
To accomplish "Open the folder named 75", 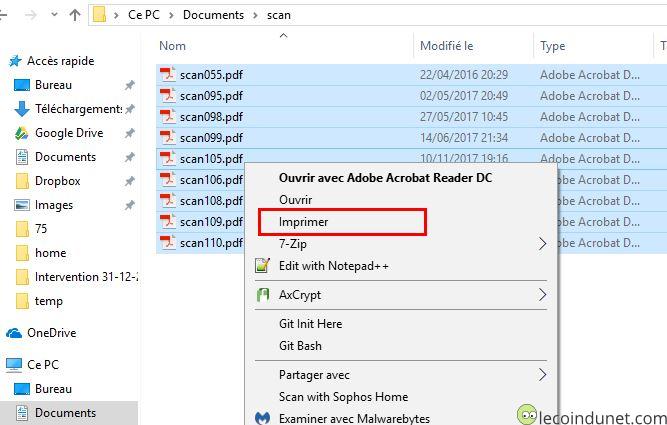I will tap(41, 229).
